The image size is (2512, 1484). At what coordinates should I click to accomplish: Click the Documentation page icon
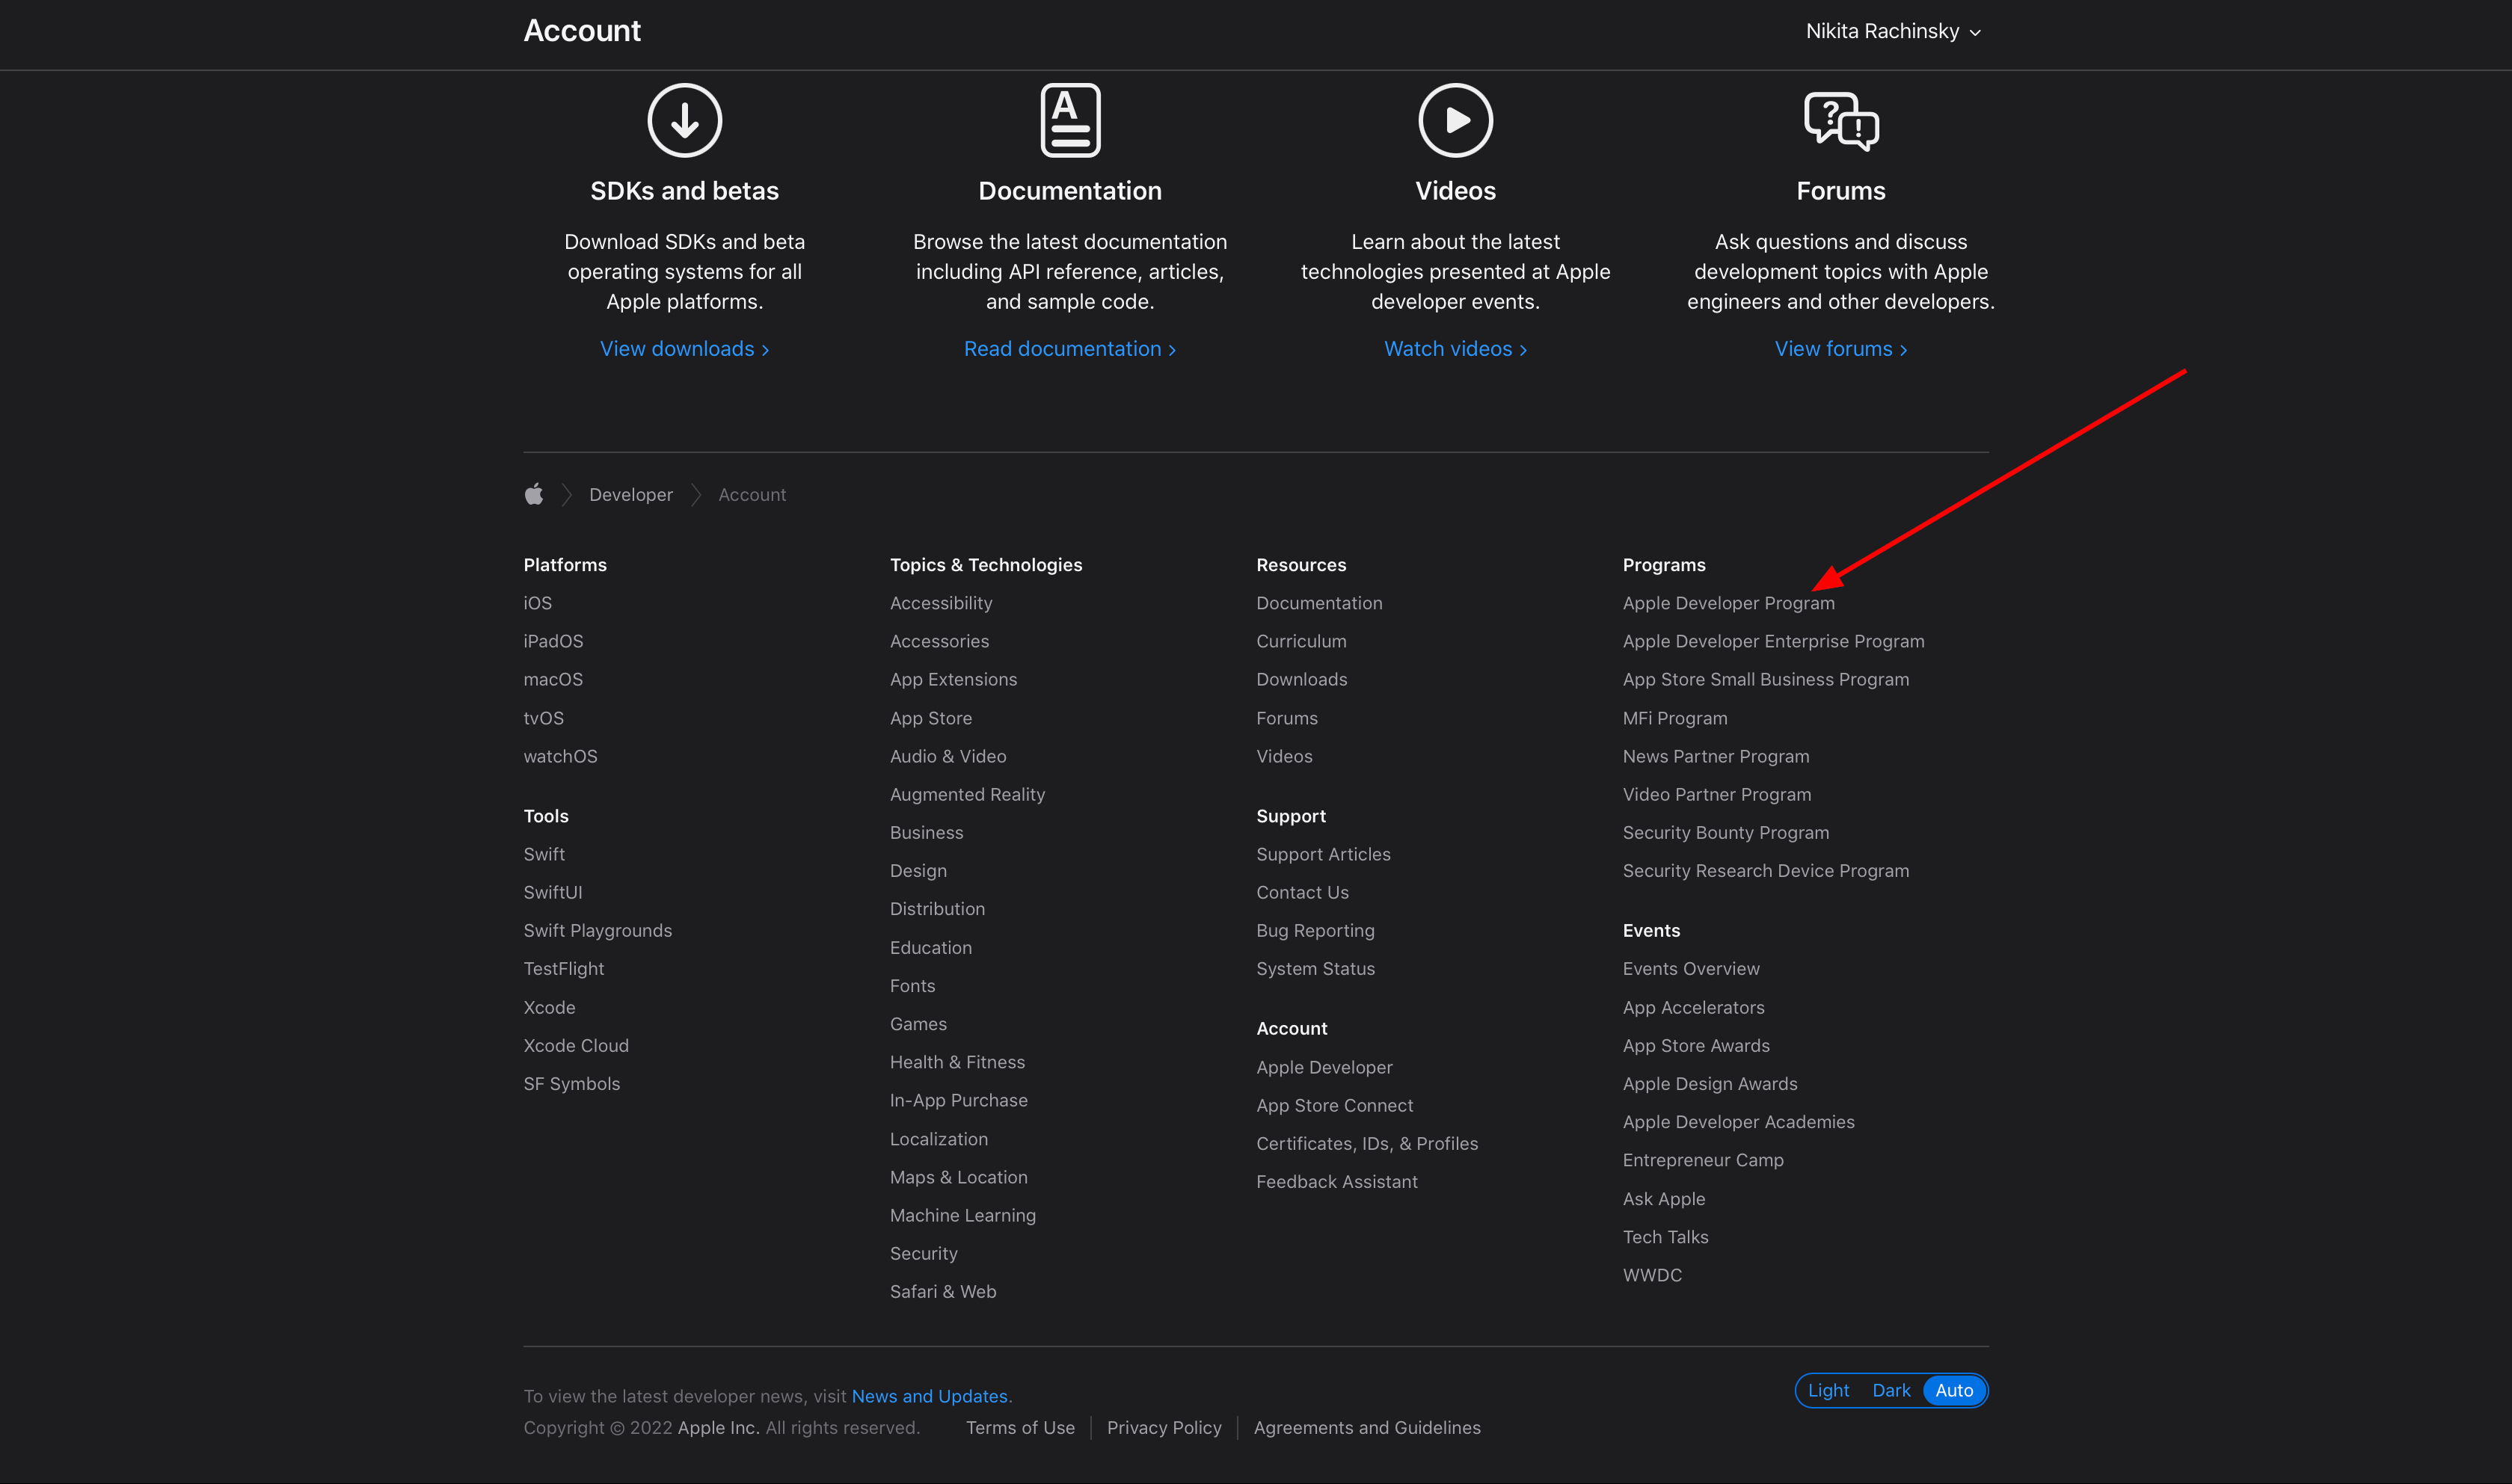coord(1070,120)
